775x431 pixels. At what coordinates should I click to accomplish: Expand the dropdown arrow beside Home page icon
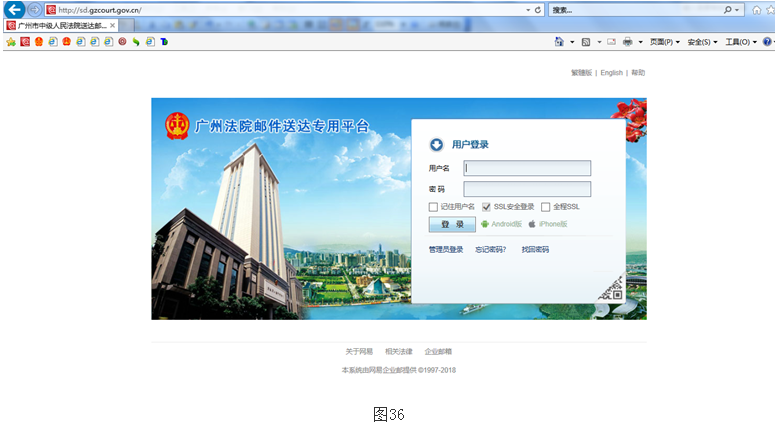[572, 42]
